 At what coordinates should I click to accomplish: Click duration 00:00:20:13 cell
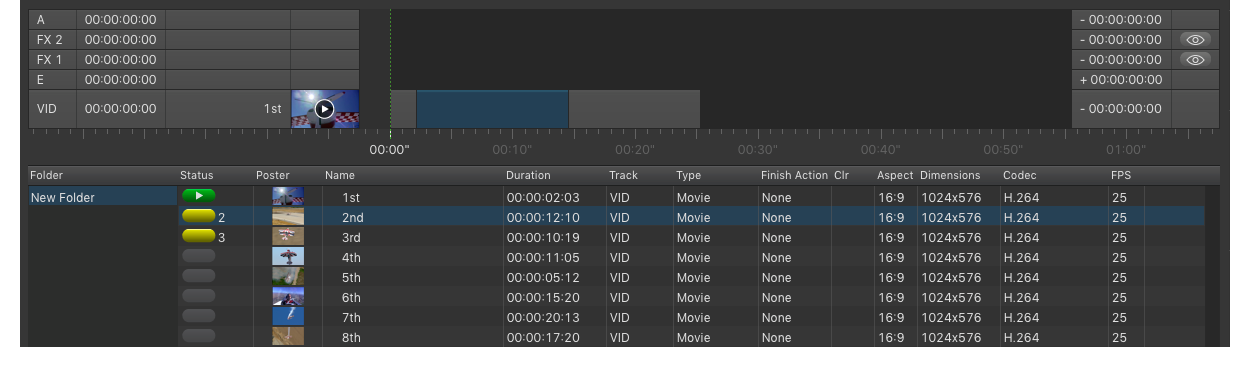pos(543,318)
